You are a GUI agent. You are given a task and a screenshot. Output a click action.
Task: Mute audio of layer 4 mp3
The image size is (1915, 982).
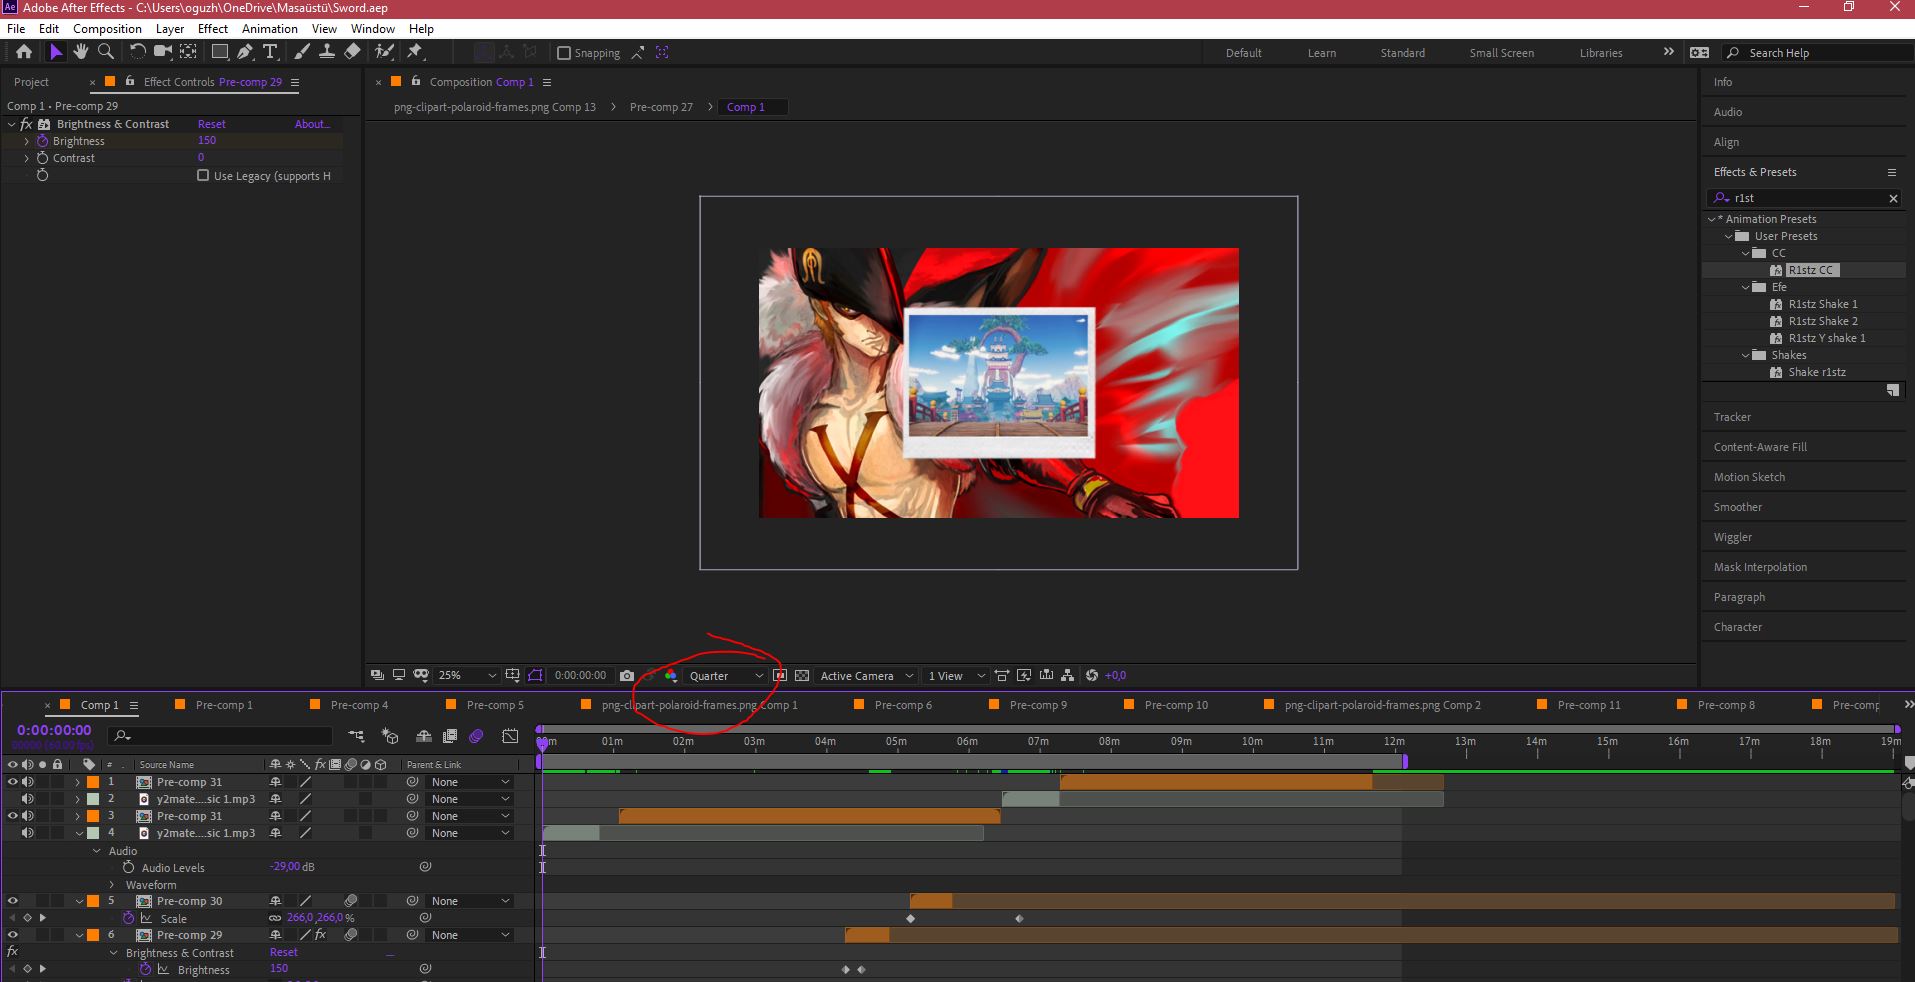[x=28, y=833]
